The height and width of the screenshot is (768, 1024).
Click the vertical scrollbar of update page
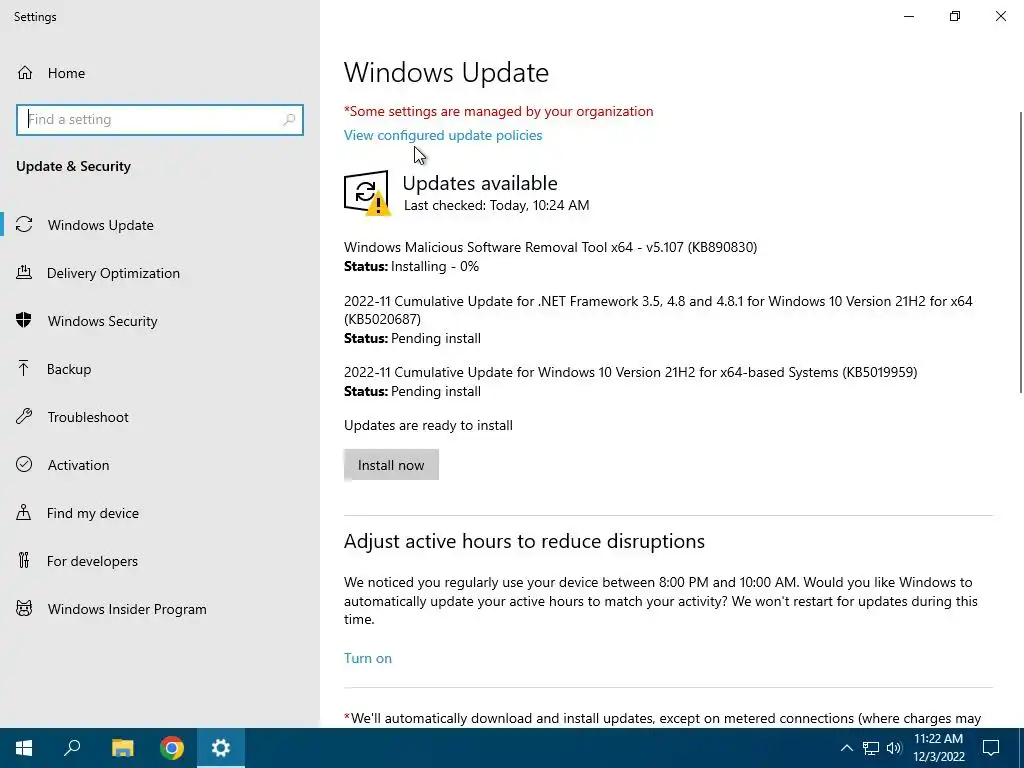1020,252
